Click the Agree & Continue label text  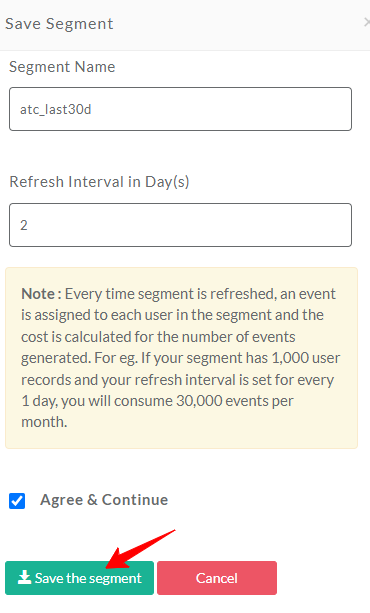pyautogui.click(x=104, y=500)
